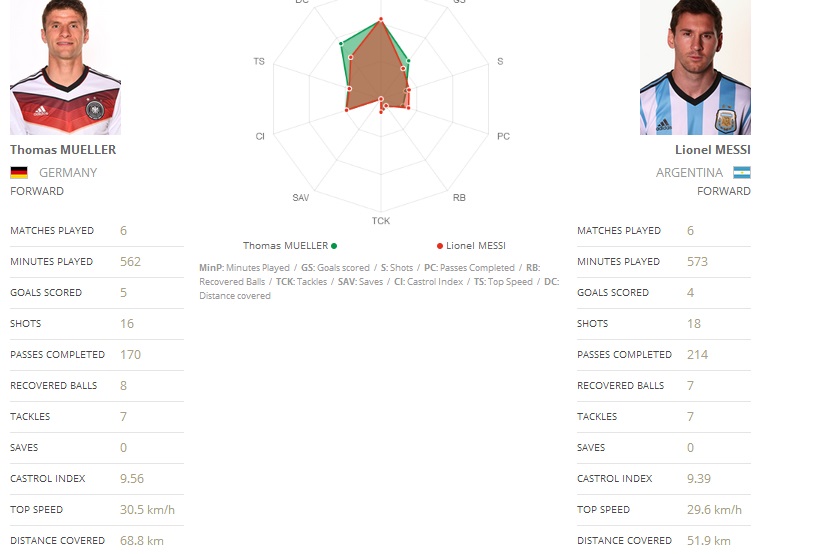Click Messi's distance covered value 51.9 km
This screenshot has width=819, height=554.
pos(708,541)
